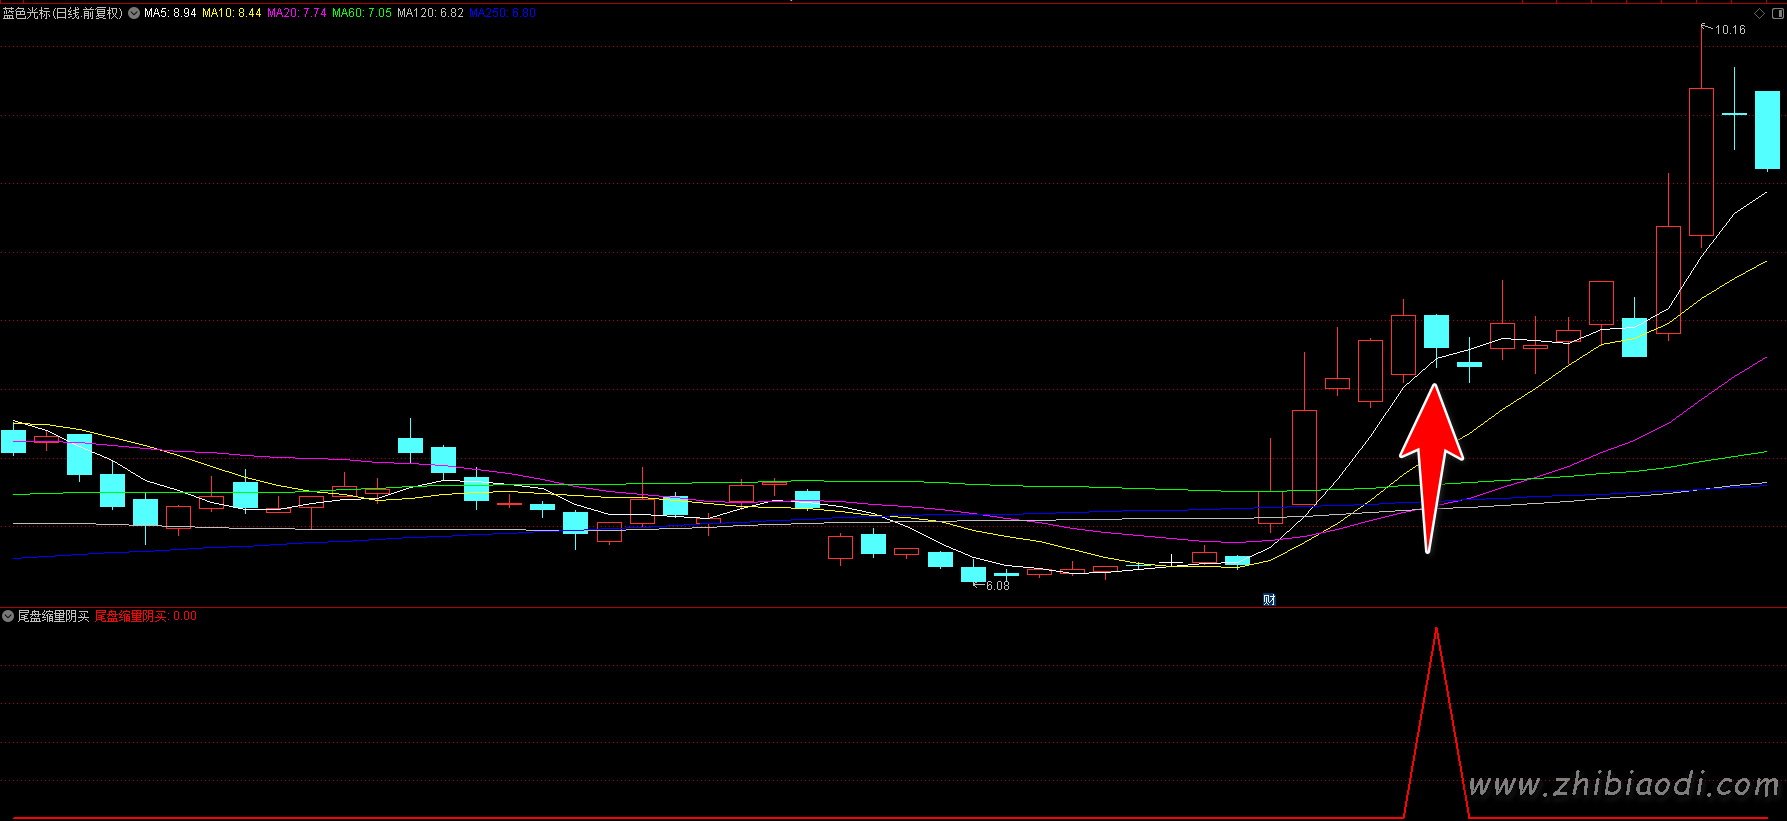Select the magenta MA20: 7.74 label
Screen dimensions: 1787x821
tap(296, 13)
